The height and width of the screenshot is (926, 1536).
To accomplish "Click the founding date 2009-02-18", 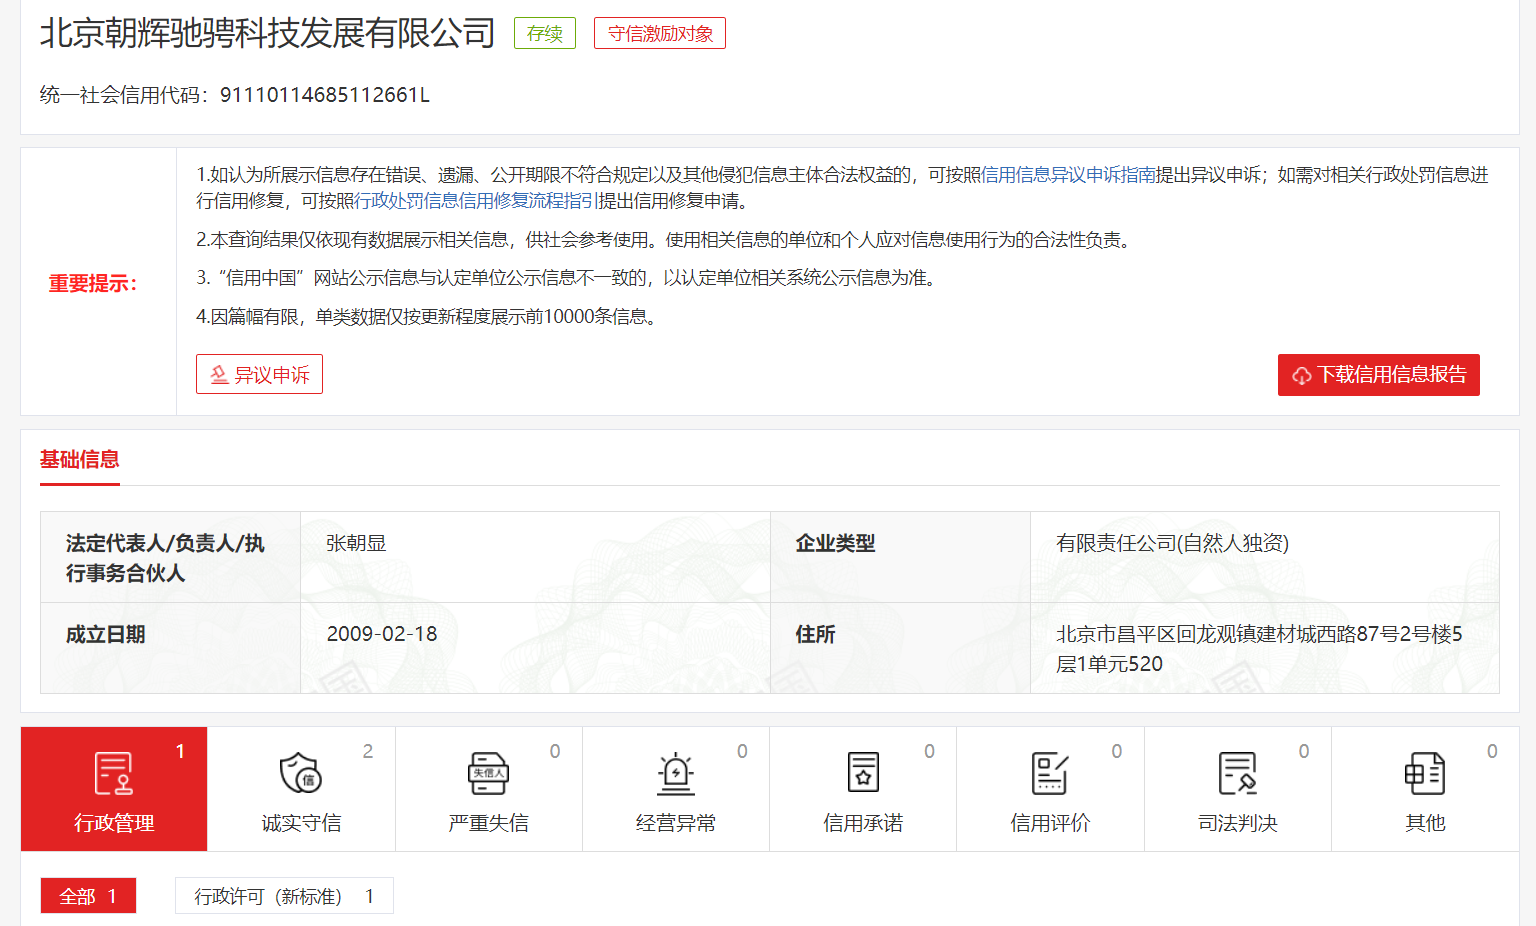I will point(382,634).
